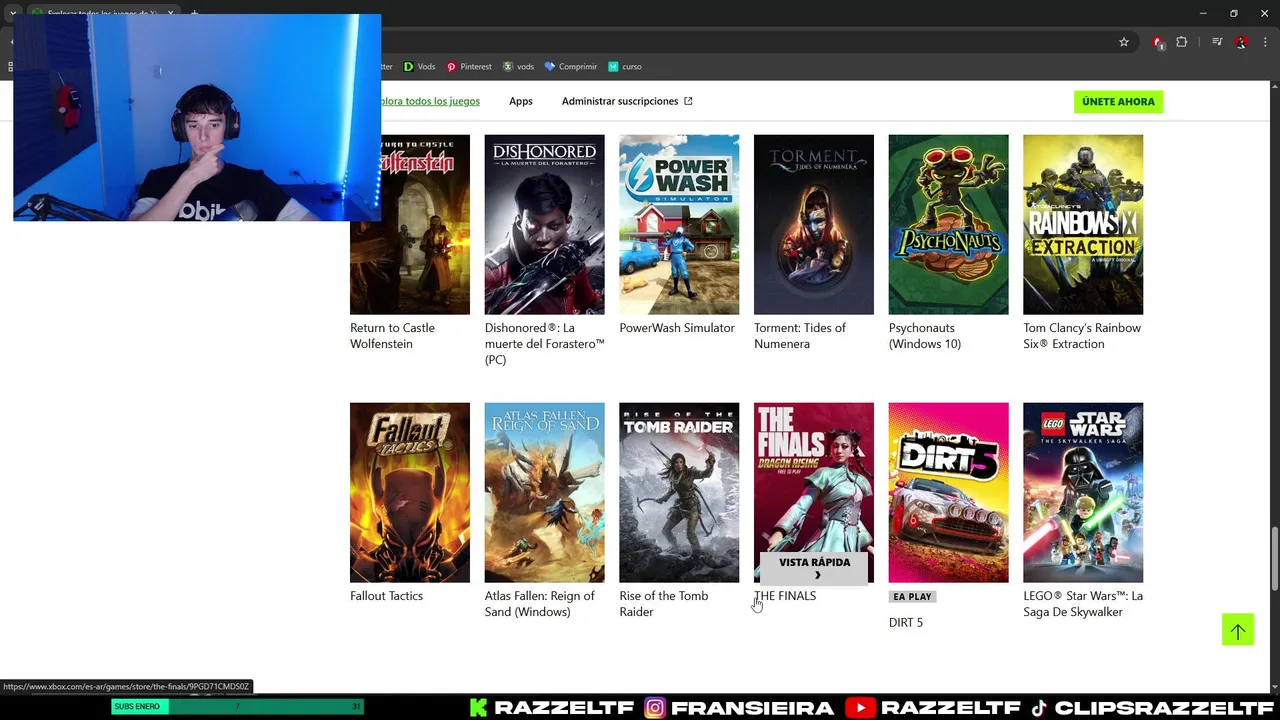Open the Pinterest bookmark
Image resolution: width=1280 pixels, height=720 pixels.
click(x=469, y=67)
